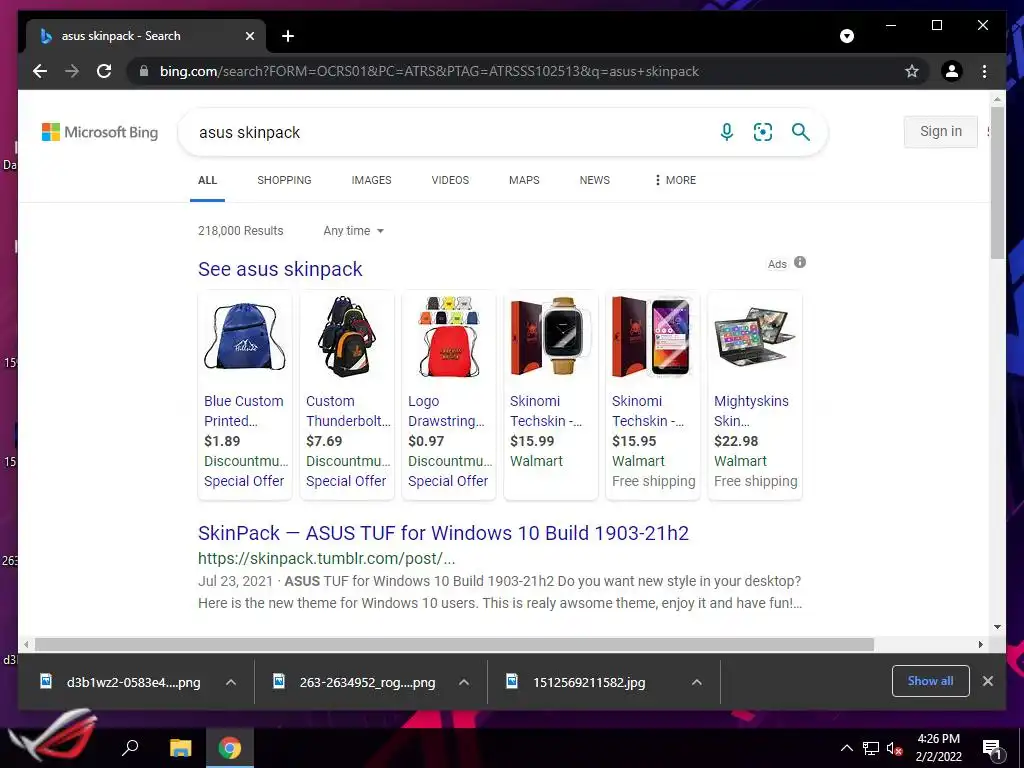Click the muted volume tray icon

(x=894, y=748)
